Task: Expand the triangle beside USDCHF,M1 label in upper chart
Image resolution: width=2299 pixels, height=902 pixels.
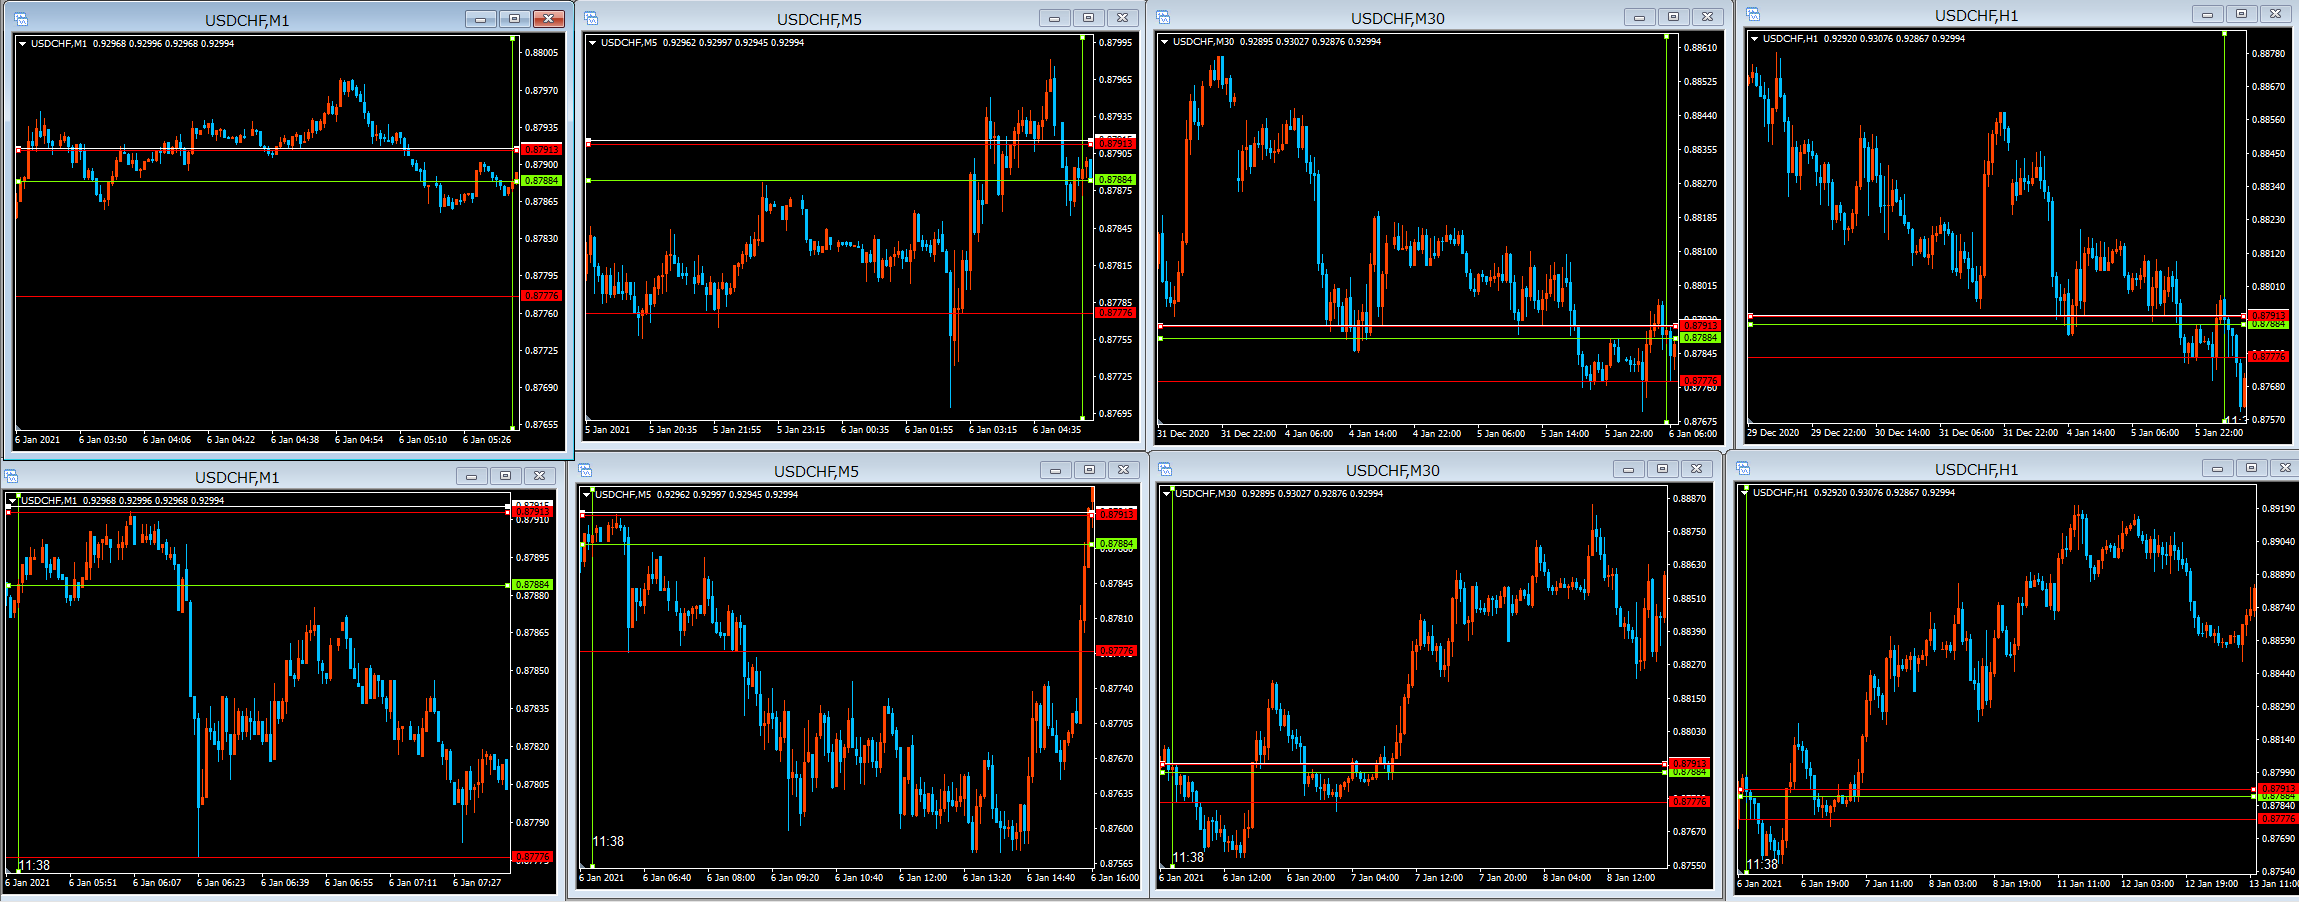Action: (x=22, y=44)
